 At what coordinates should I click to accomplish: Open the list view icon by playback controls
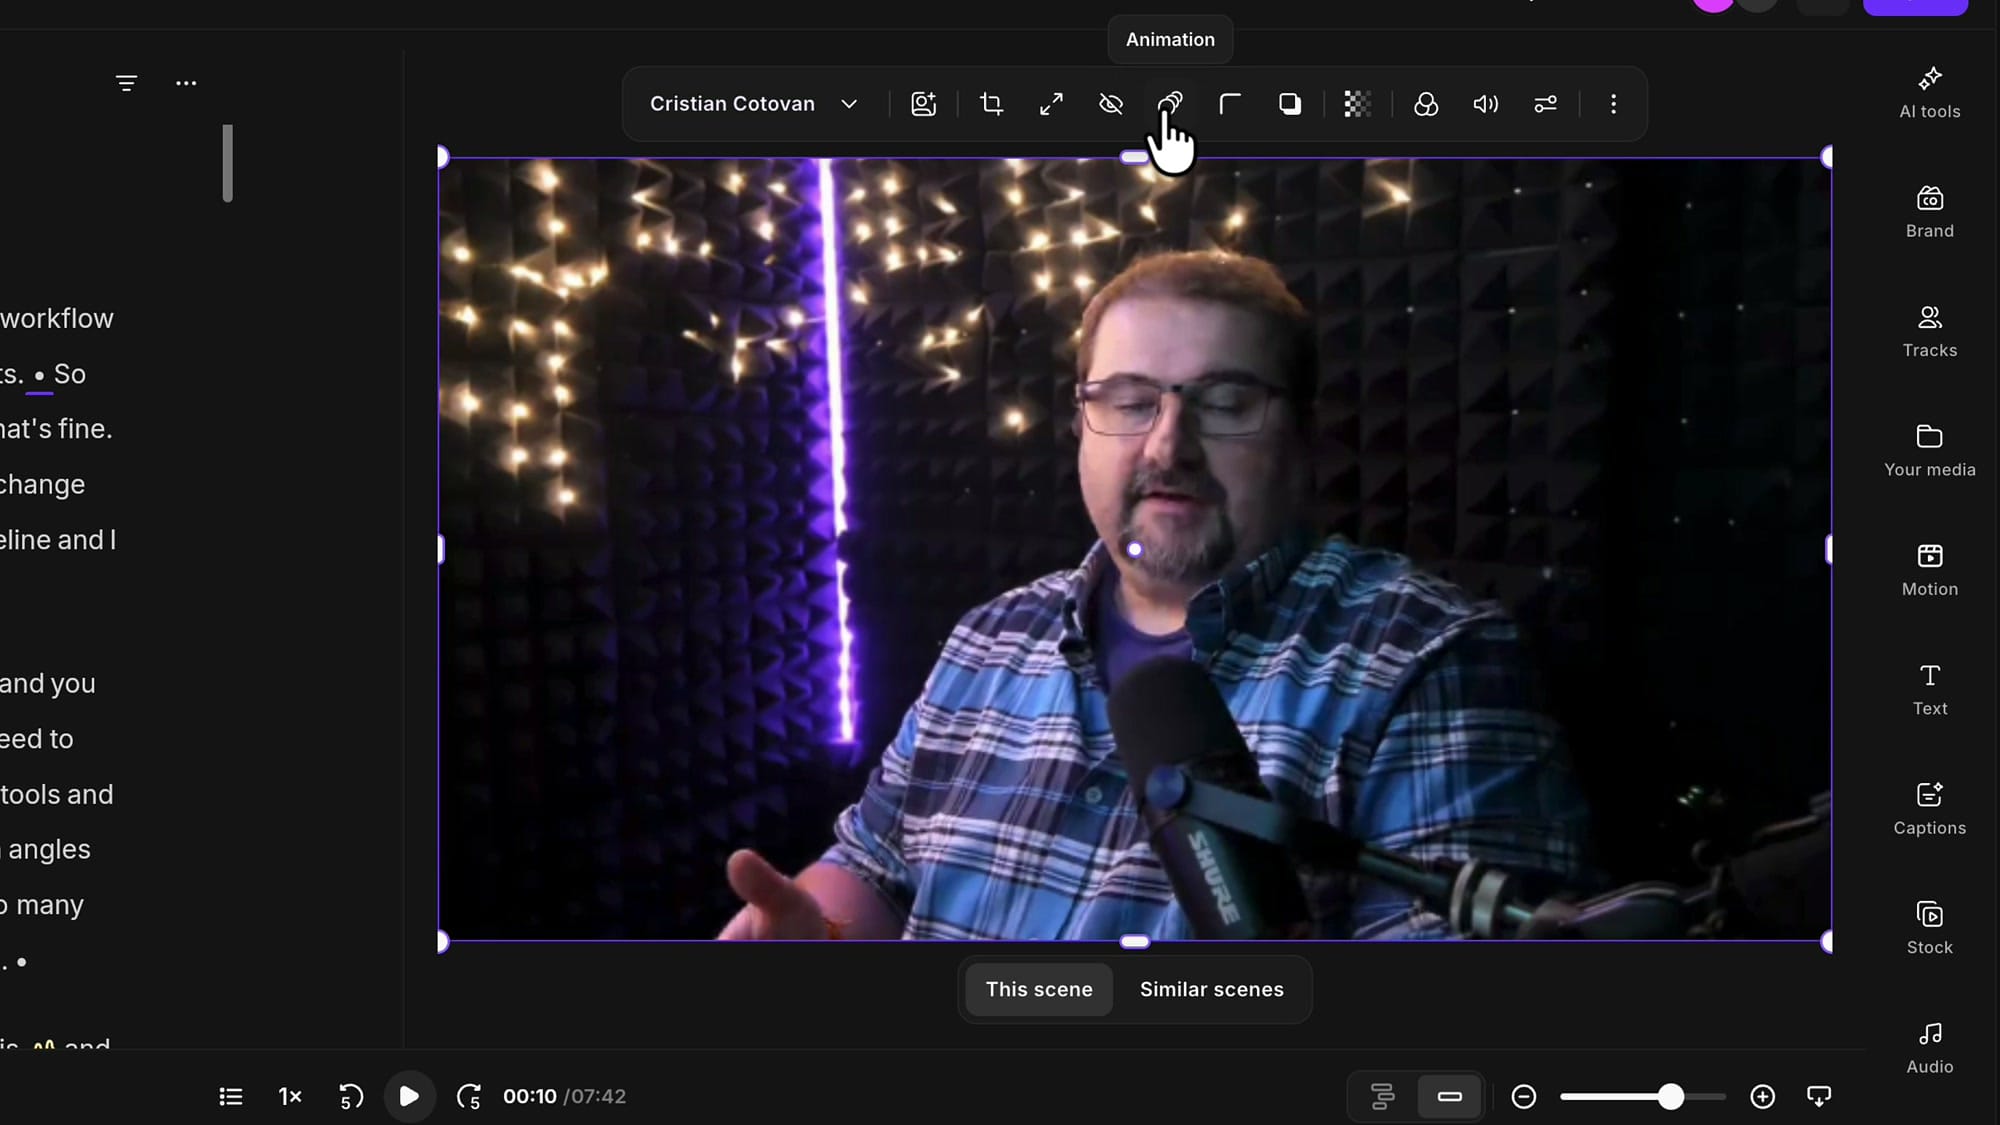click(x=231, y=1096)
